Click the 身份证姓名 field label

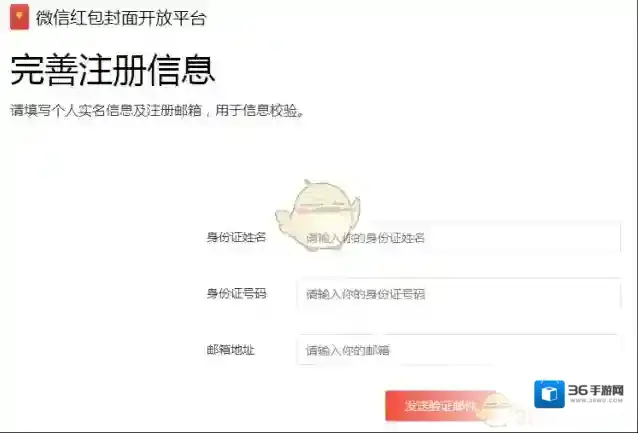[236, 237]
